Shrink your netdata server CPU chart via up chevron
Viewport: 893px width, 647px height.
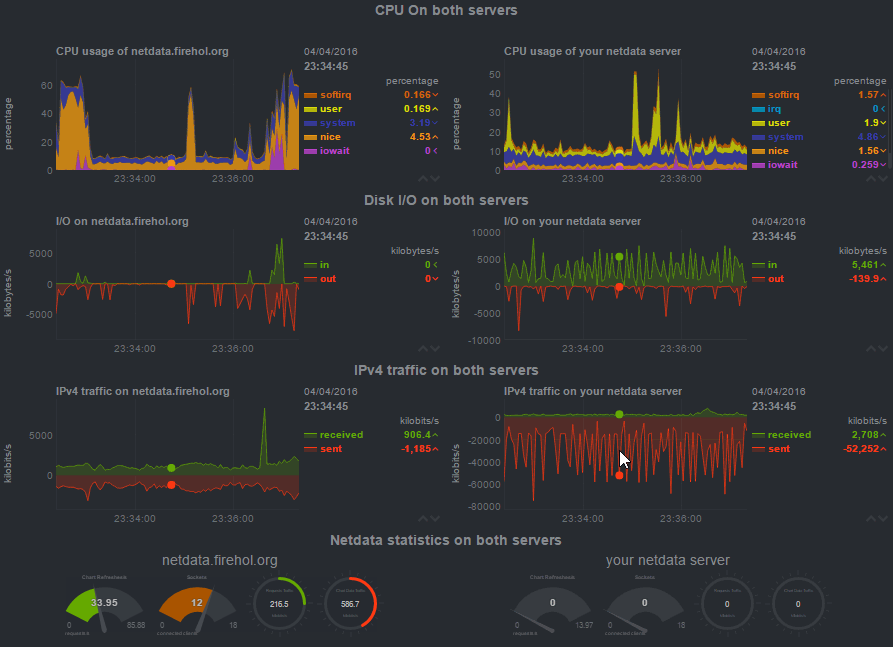(871, 179)
